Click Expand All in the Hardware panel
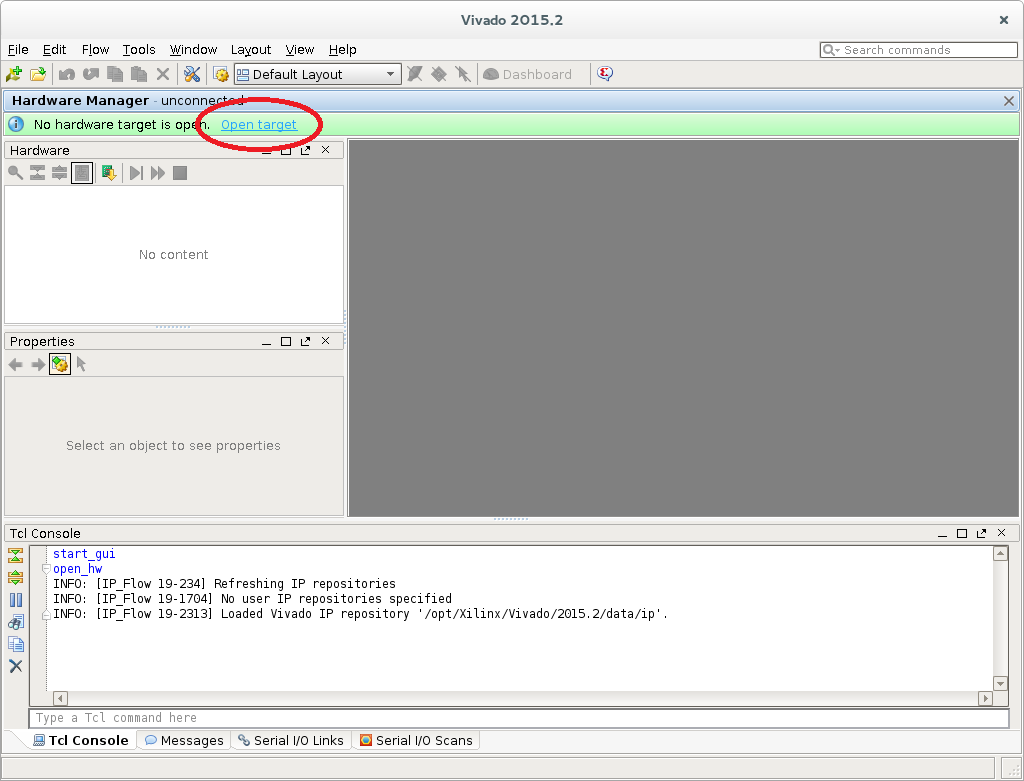Screen dimensions: 1024x781 coord(59,173)
